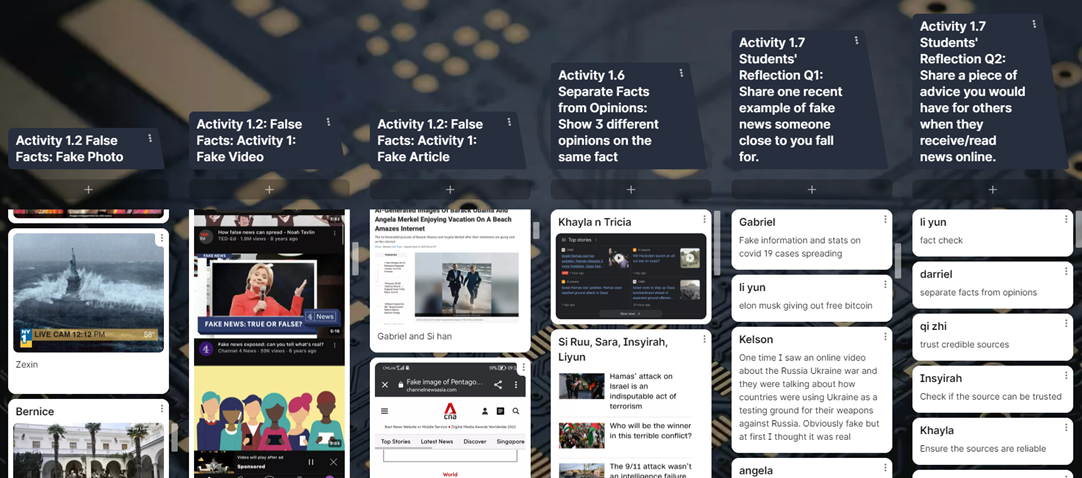The height and width of the screenshot is (478, 1082).
Task: Click the share icon in CNA screenshot
Action: point(498,384)
